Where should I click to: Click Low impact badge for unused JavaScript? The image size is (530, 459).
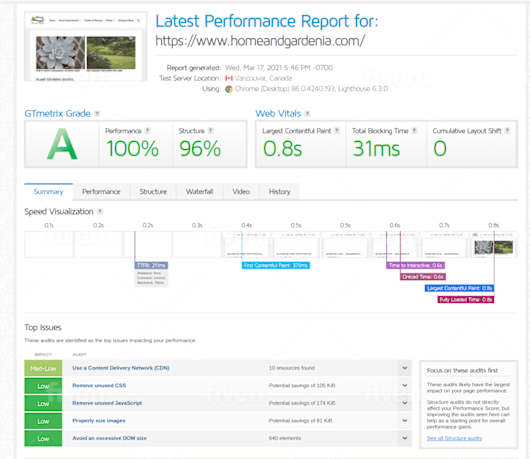point(43,404)
